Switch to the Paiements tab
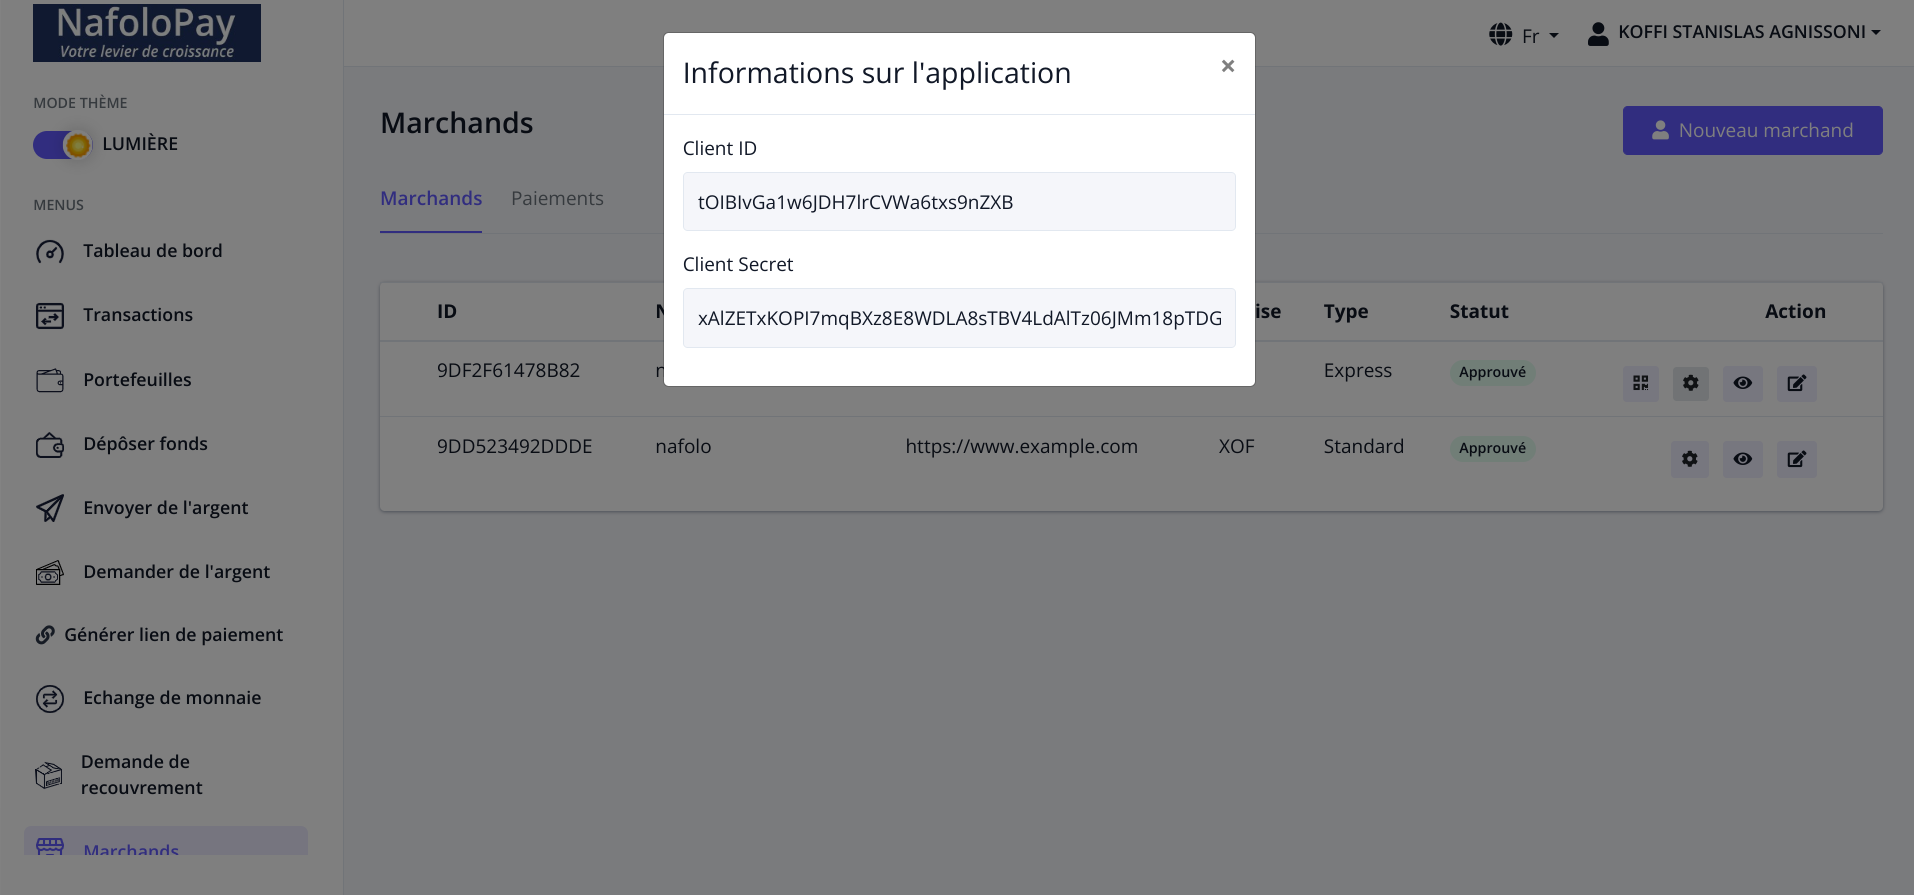 (x=557, y=199)
